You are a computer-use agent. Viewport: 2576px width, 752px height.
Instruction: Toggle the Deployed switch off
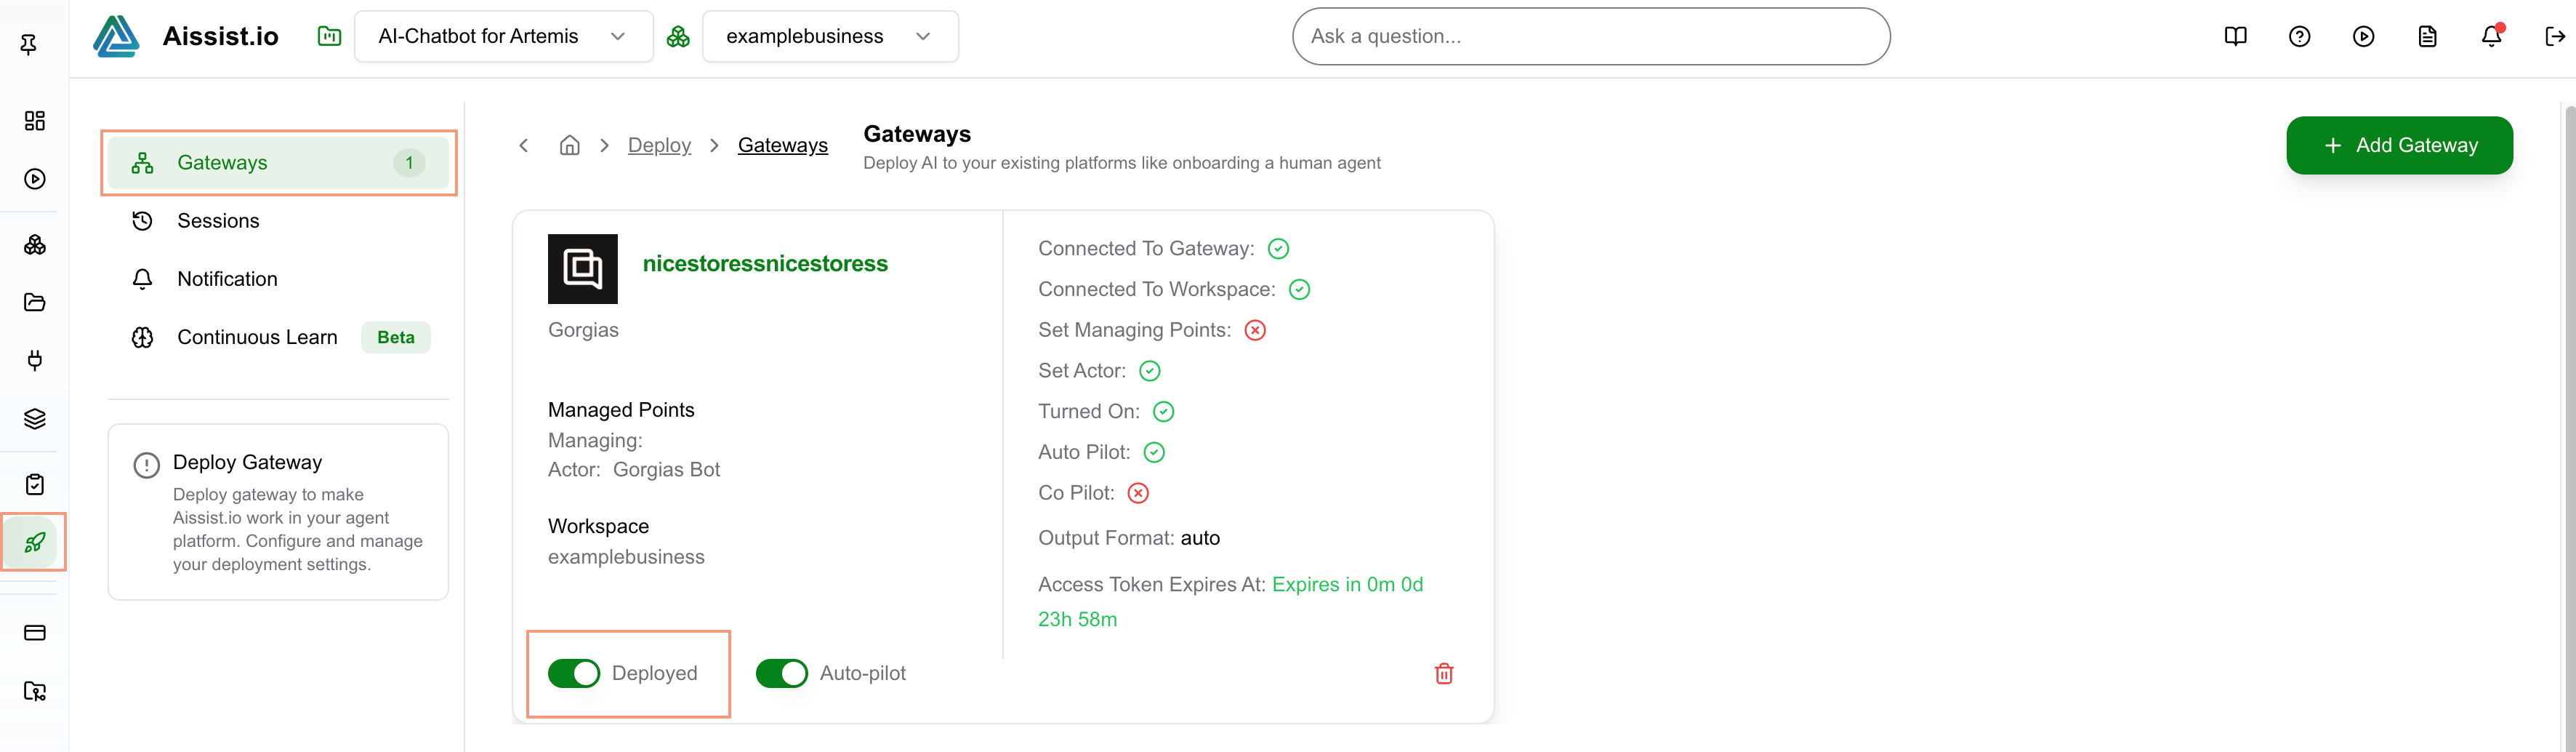pyautogui.click(x=574, y=673)
